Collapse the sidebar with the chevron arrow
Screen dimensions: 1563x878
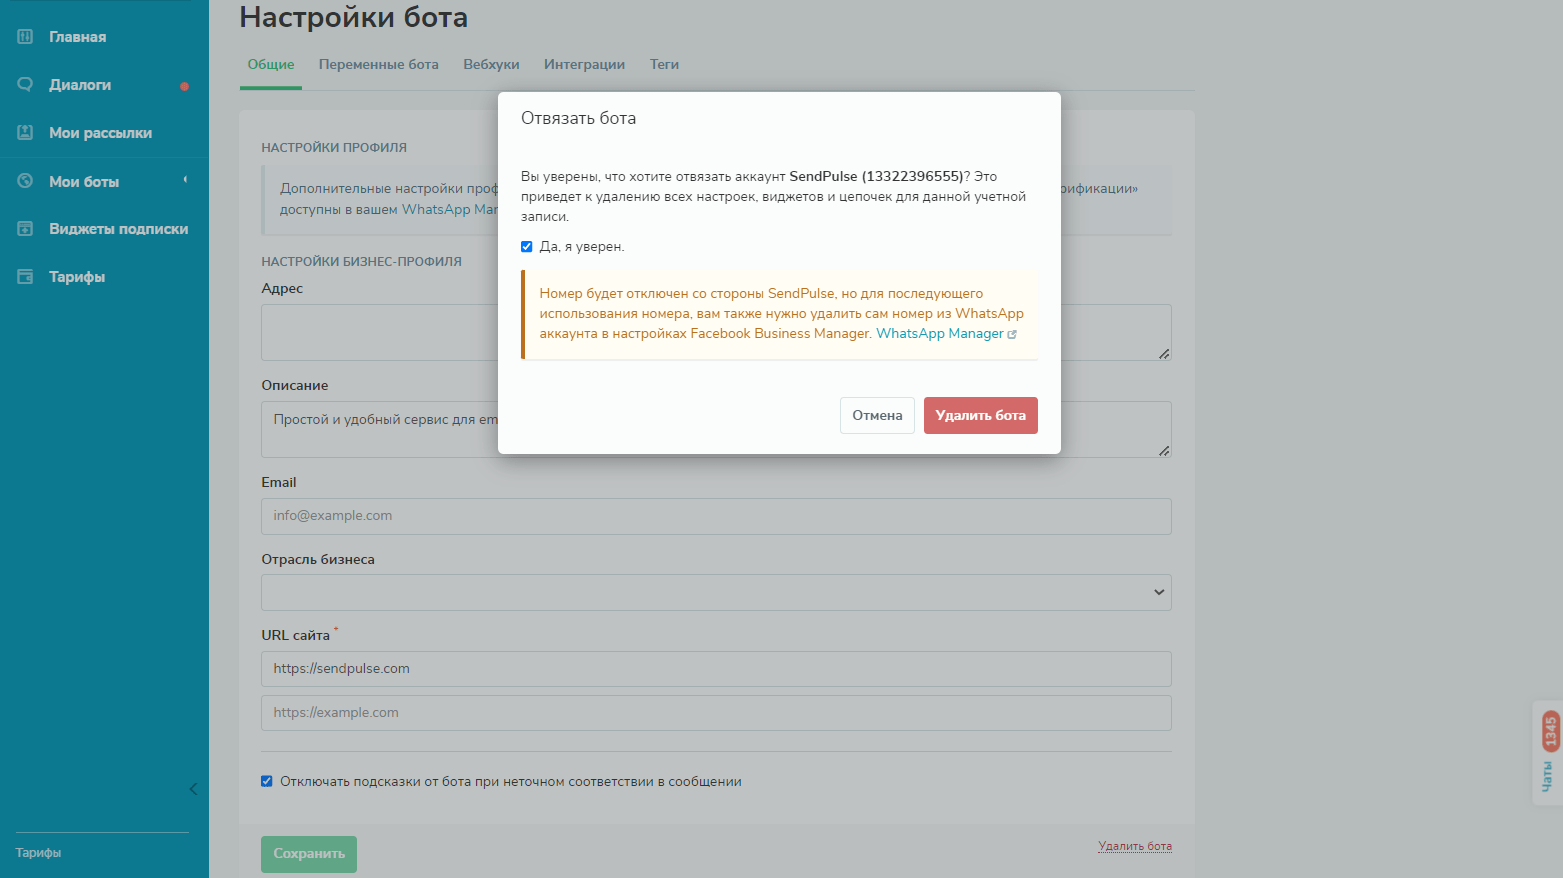tap(193, 789)
